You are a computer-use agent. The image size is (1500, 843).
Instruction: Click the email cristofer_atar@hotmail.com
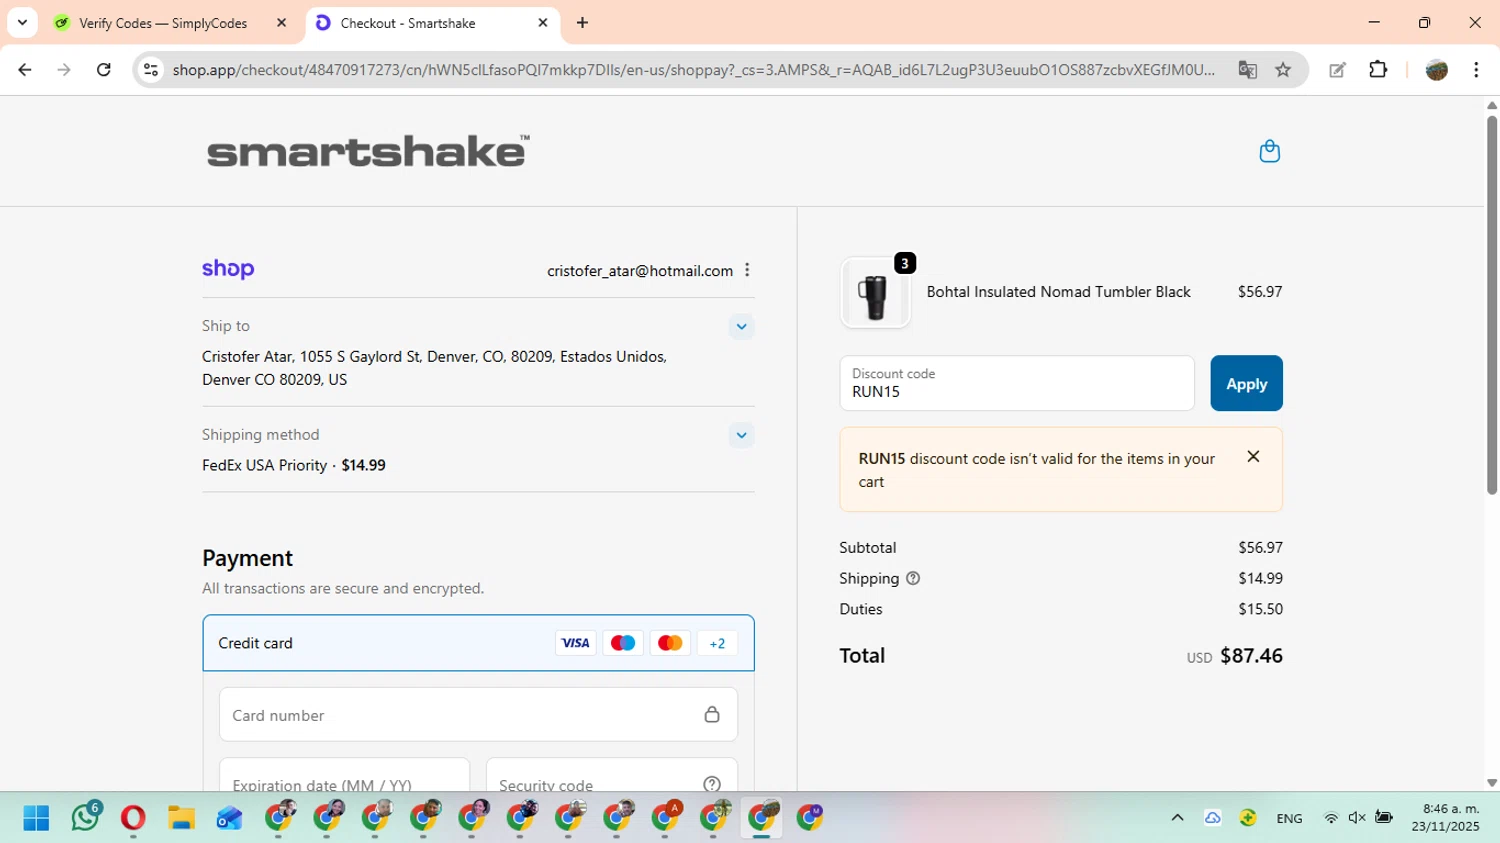click(640, 270)
